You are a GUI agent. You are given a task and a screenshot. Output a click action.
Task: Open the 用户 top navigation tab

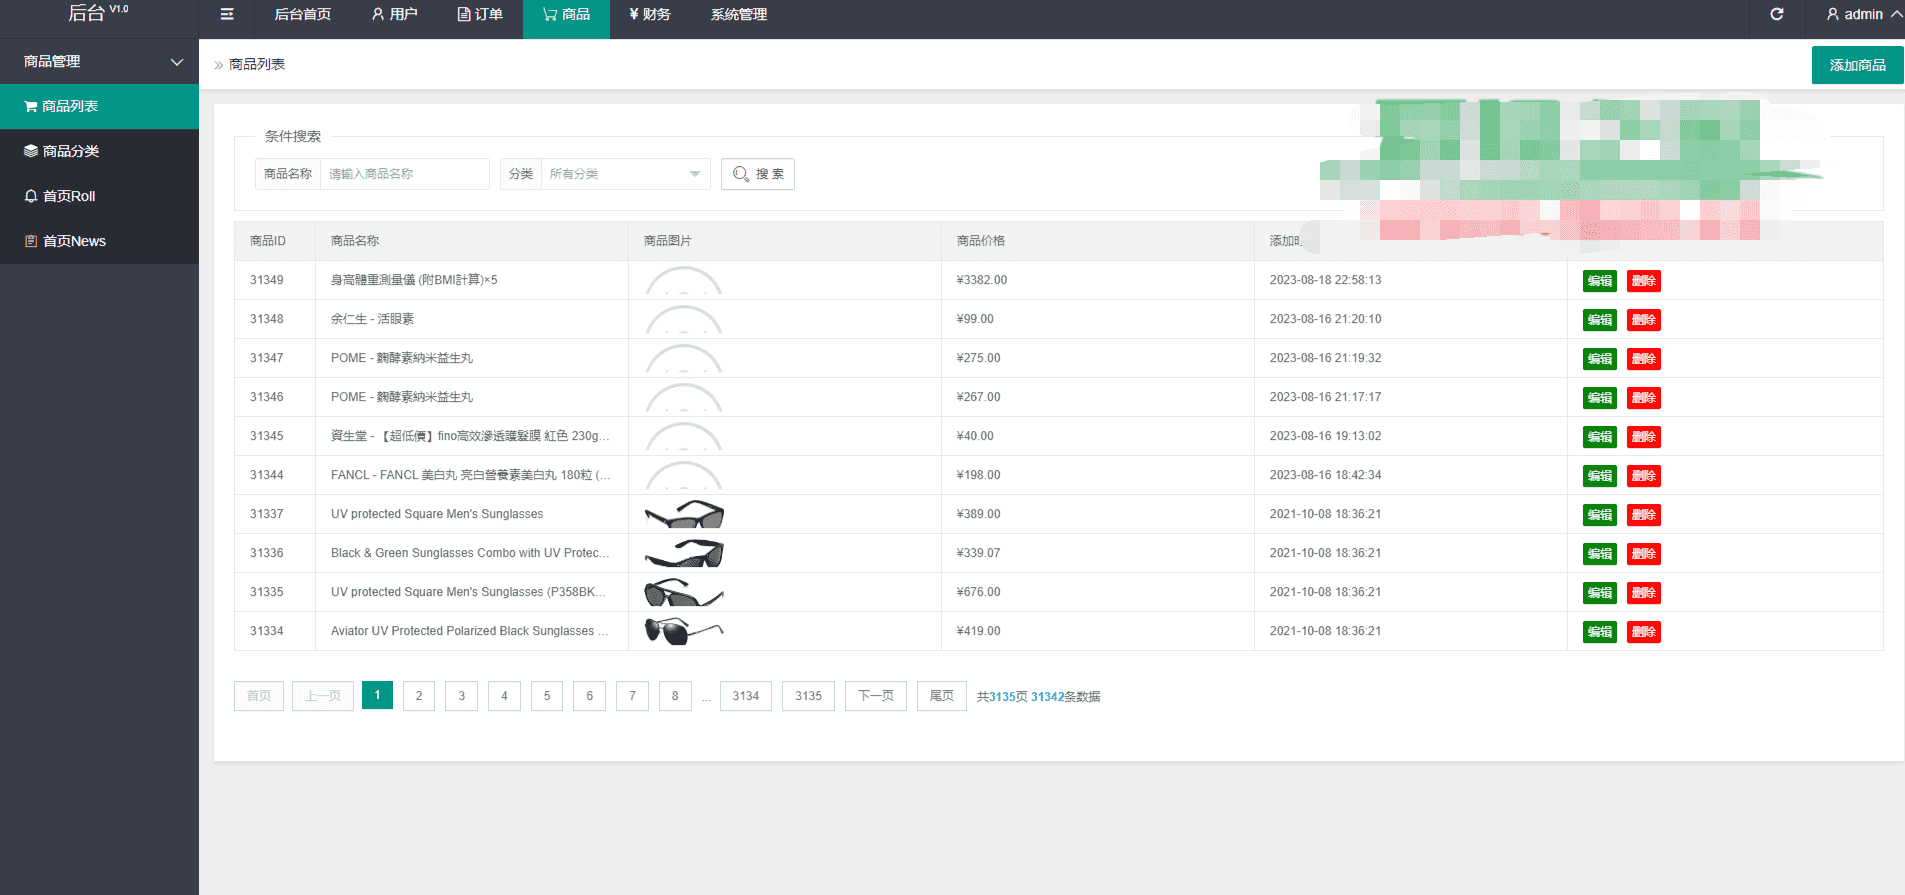click(x=394, y=14)
